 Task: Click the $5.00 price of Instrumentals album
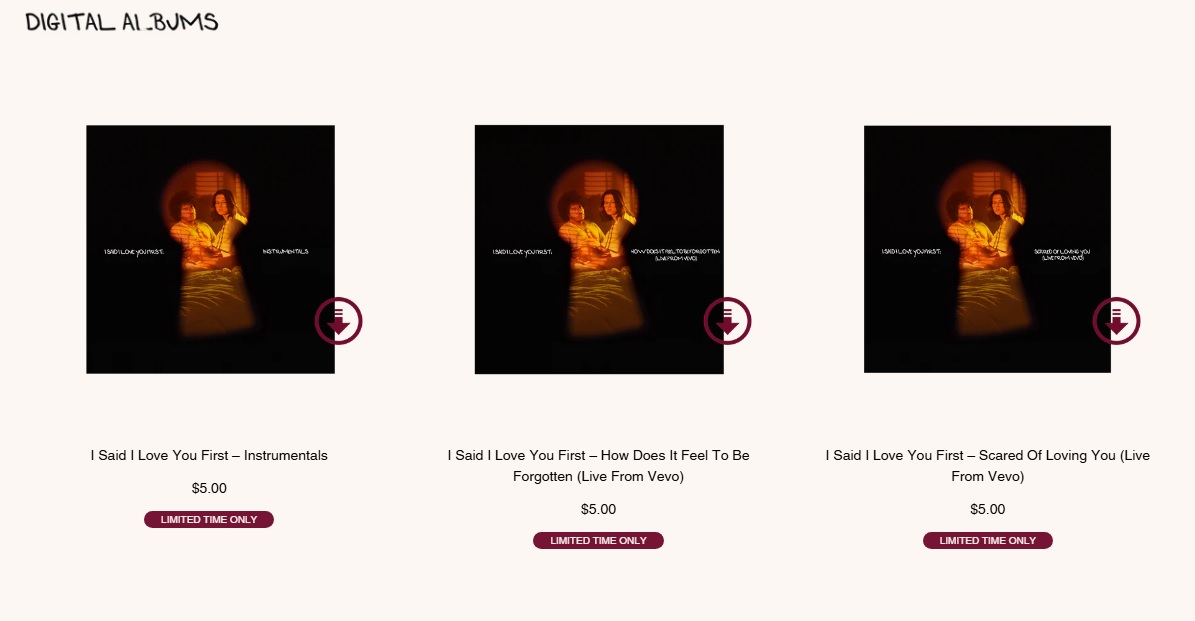(x=209, y=488)
